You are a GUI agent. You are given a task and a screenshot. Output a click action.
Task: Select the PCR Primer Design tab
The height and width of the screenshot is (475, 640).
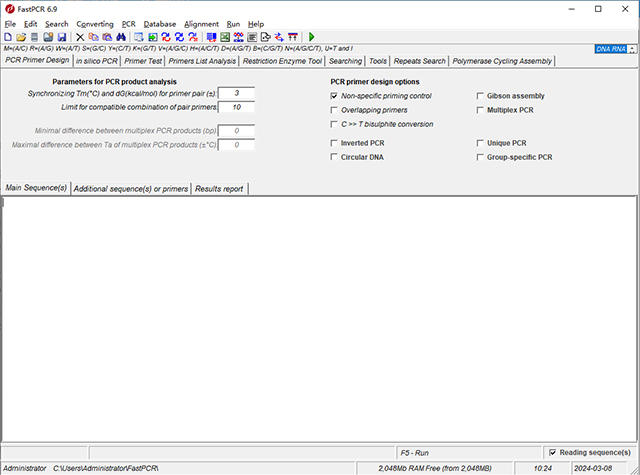pyautogui.click(x=37, y=60)
